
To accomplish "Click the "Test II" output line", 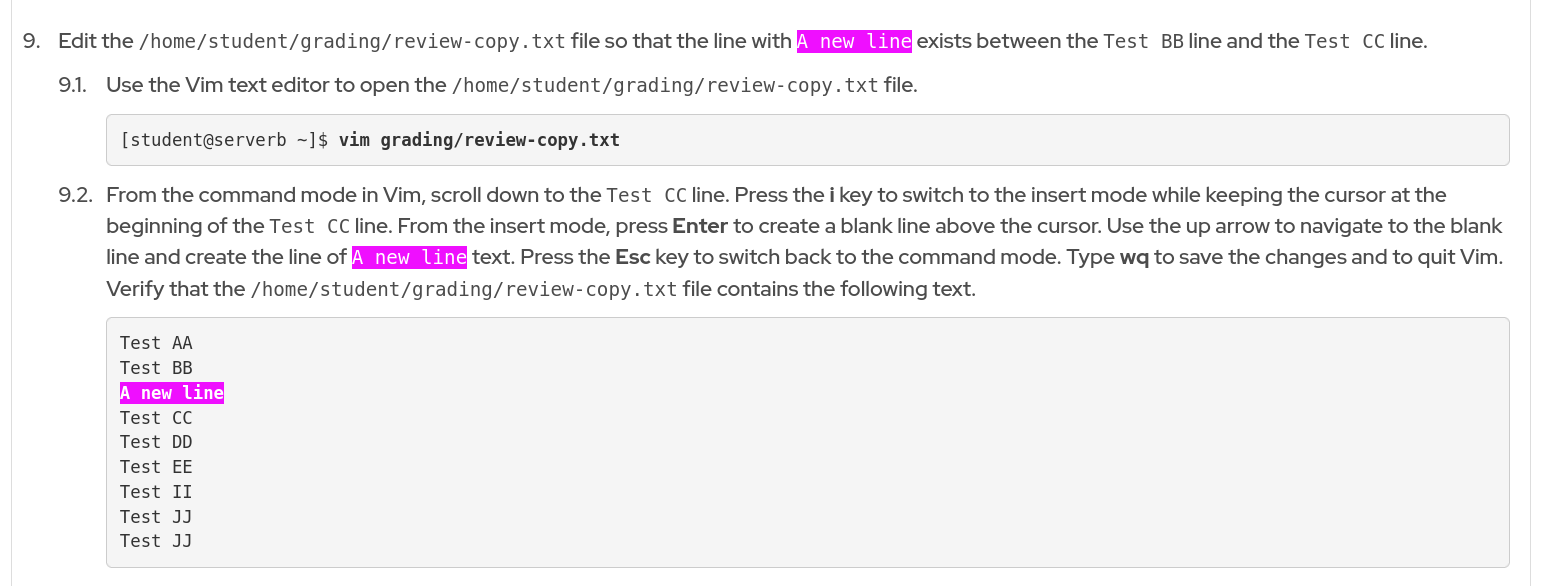I will tap(156, 492).
